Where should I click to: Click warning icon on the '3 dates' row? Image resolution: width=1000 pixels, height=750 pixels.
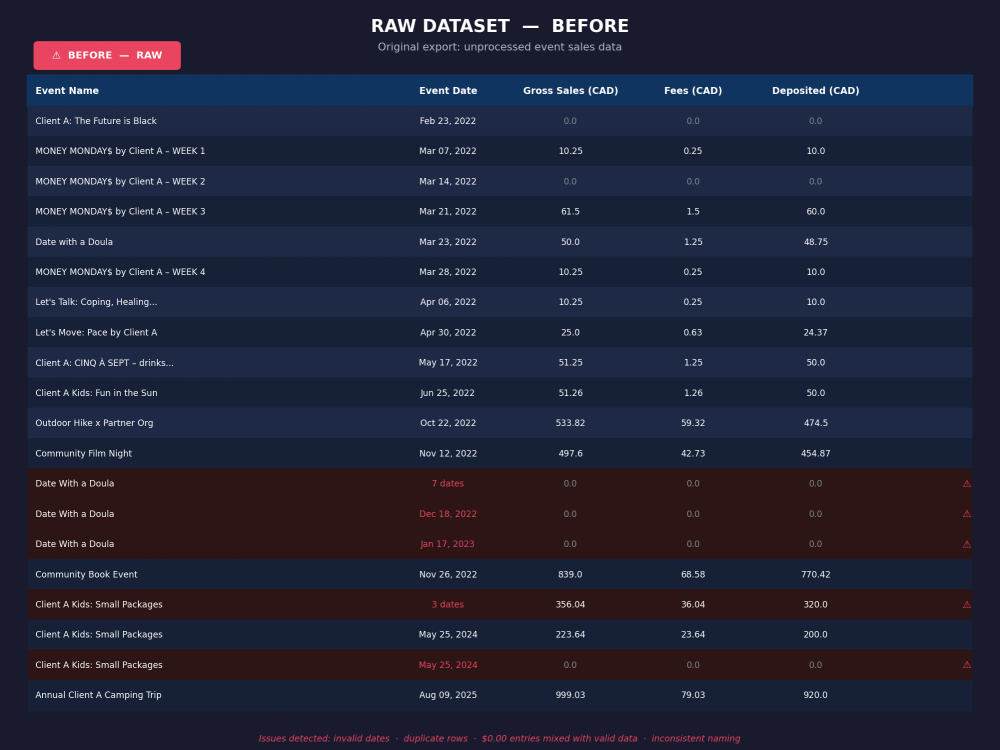click(967, 605)
